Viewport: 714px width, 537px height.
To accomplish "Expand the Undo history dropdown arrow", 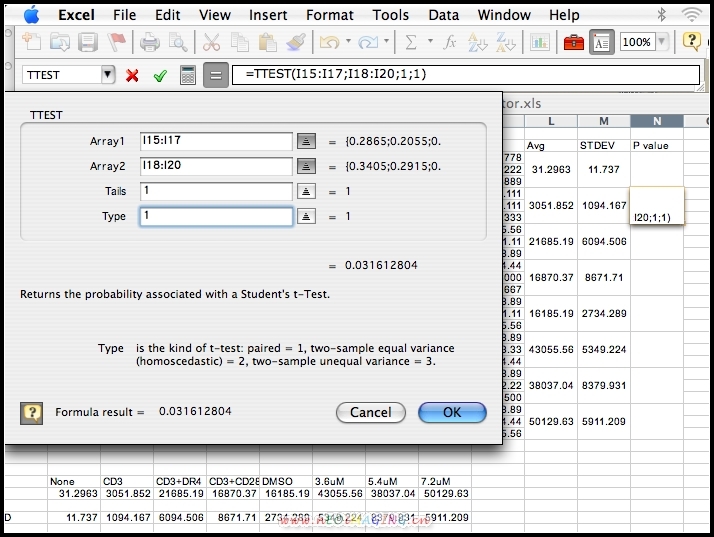I will 347,42.
